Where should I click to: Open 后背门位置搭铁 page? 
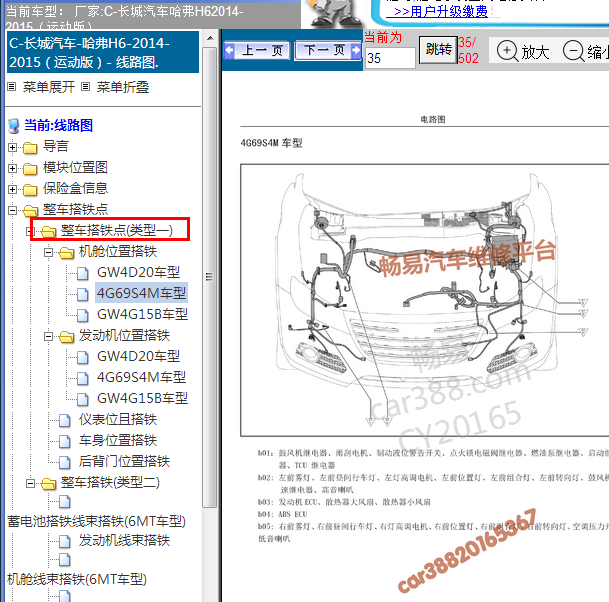point(124,461)
